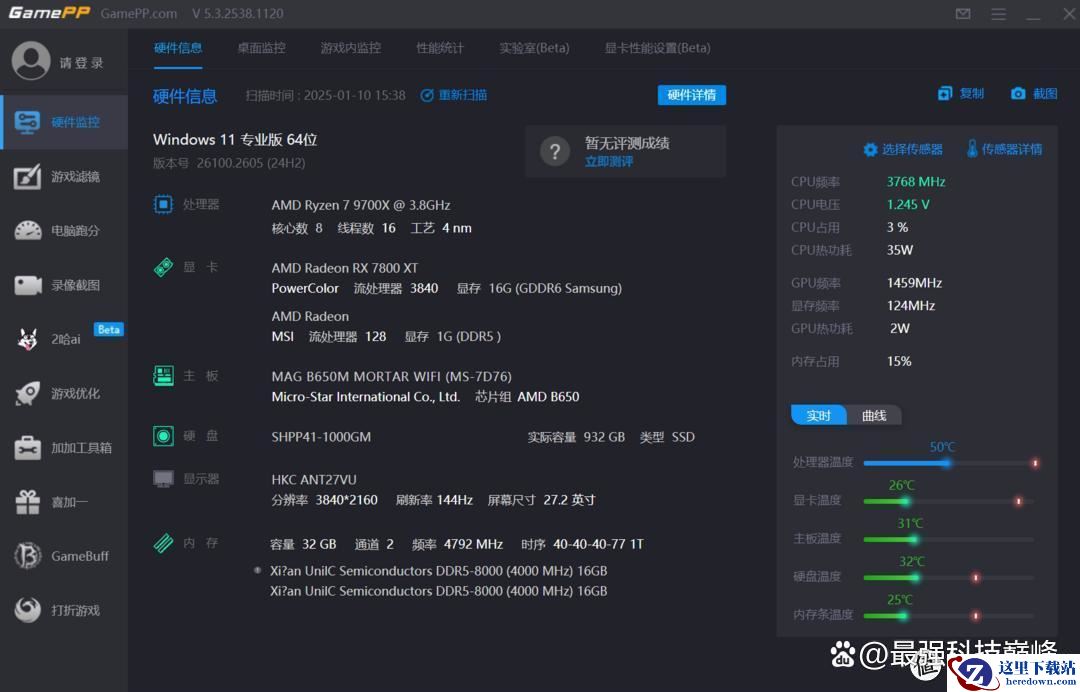Click the CPU频率 3768 MHz value
This screenshot has width=1080, height=692.
tap(915, 182)
